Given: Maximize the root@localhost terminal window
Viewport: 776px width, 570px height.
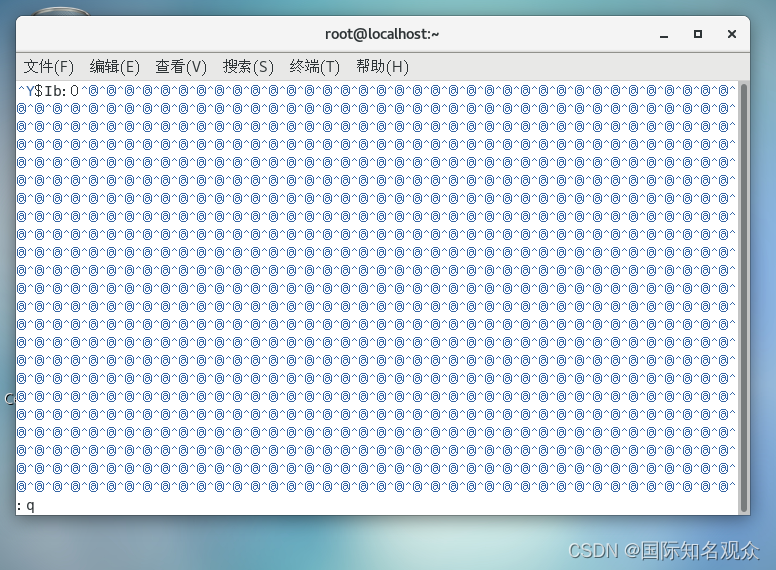Looking at the screenshot, I should tap(698, 34).
